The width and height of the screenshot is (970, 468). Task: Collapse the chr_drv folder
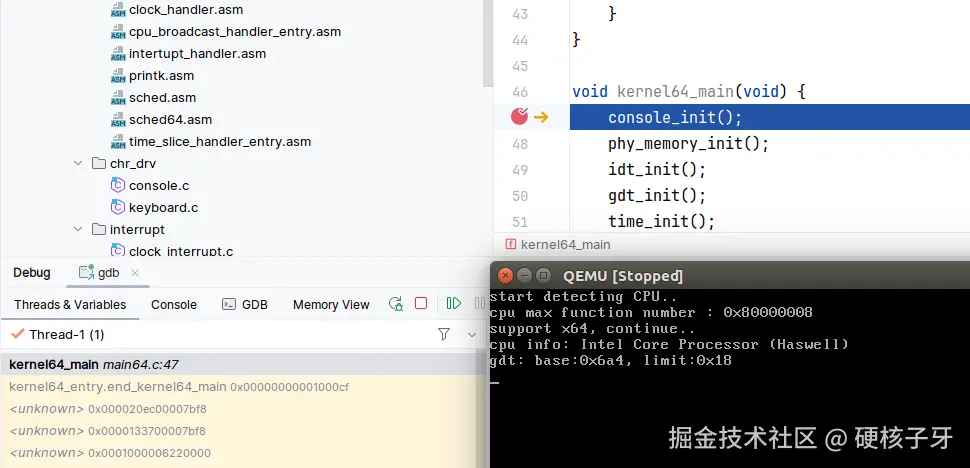(x=78, y=163)
